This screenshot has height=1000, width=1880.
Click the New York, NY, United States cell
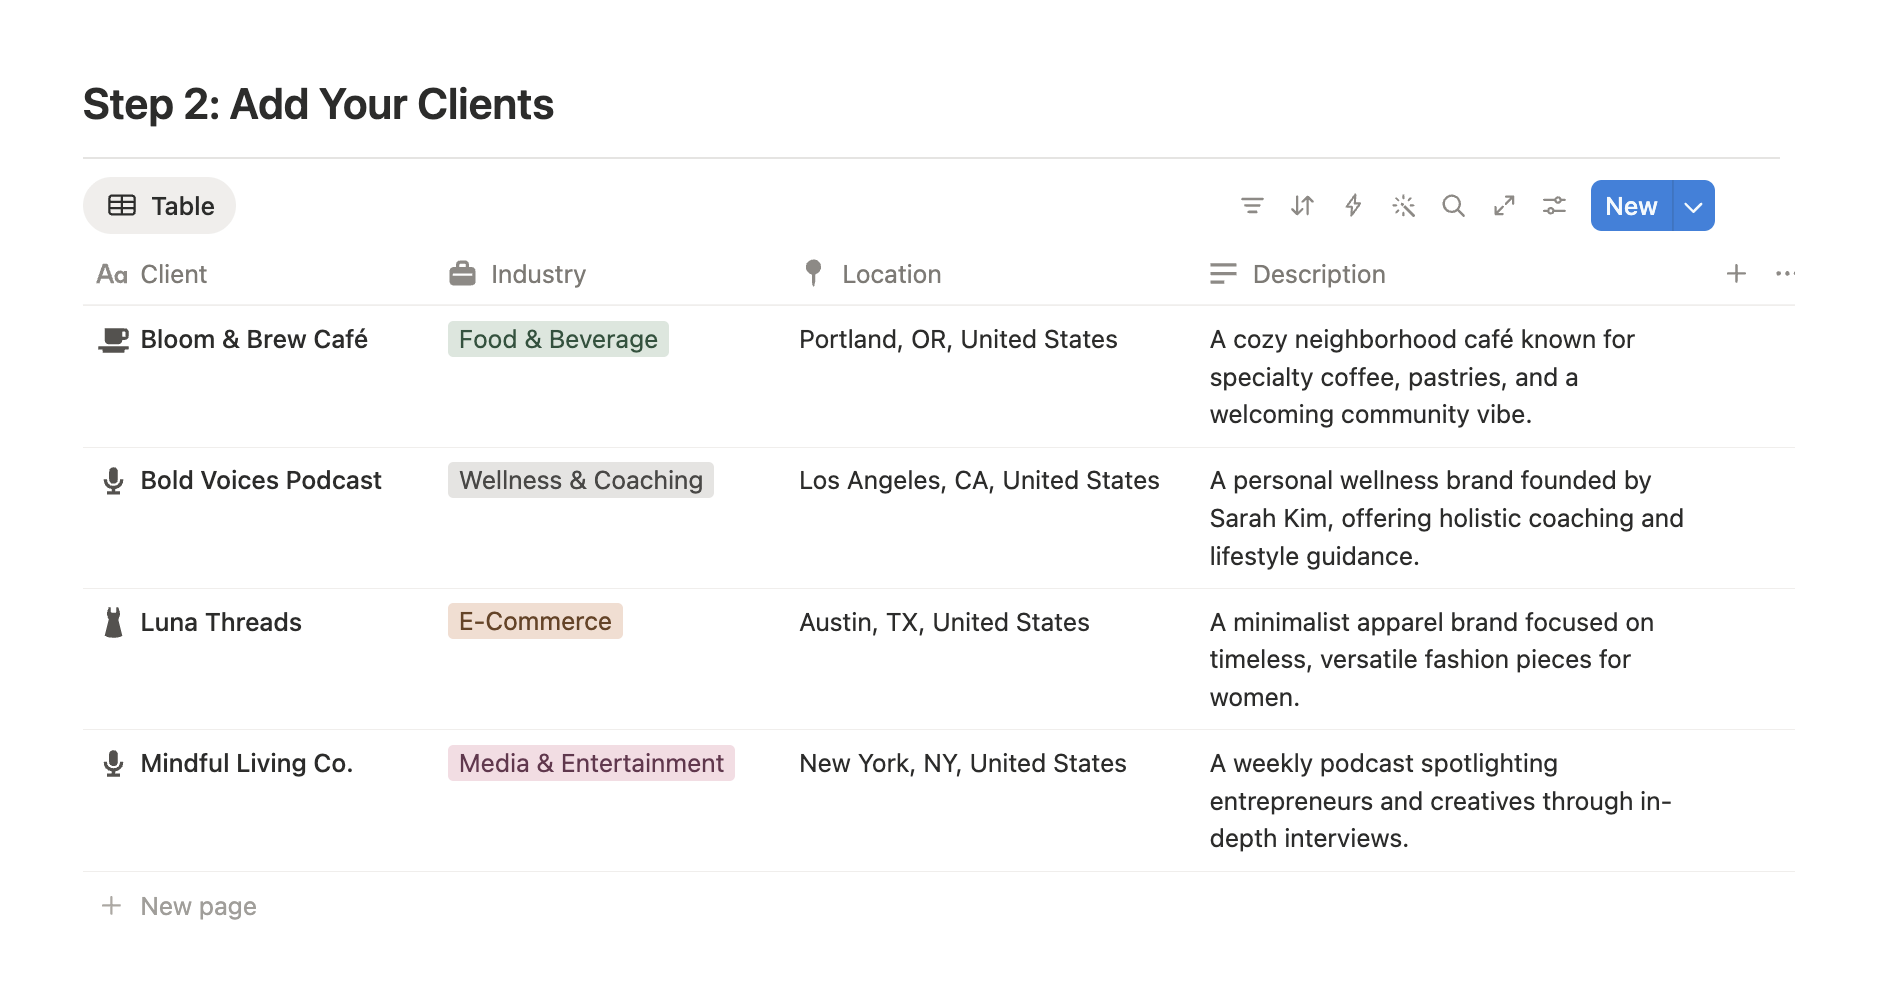click(x=963, y=764)
